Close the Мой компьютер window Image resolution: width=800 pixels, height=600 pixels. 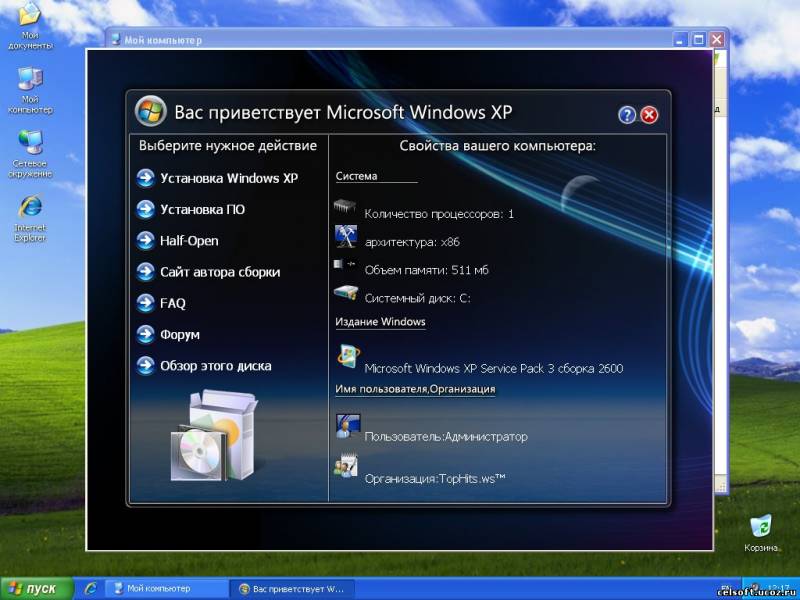point(717,40)
